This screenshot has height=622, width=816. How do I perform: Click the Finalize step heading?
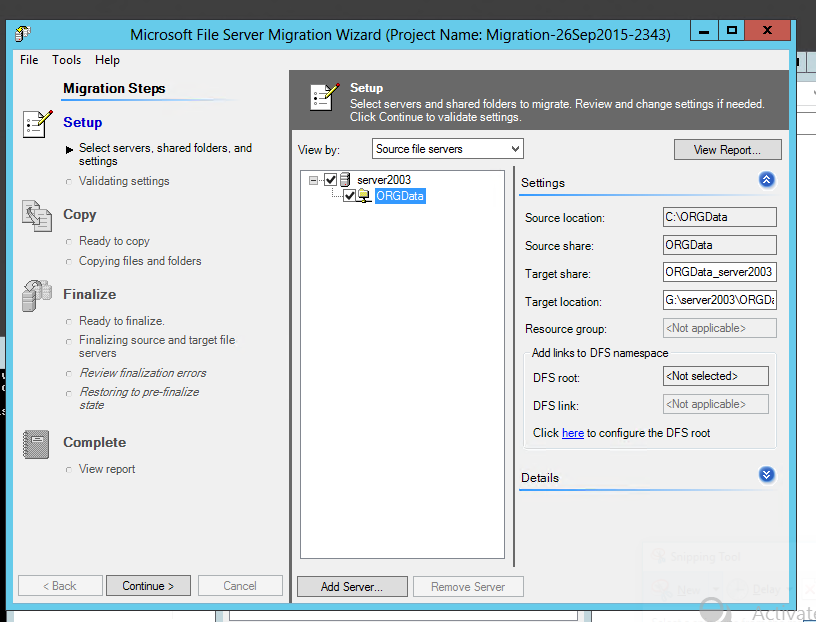(90, 295)
